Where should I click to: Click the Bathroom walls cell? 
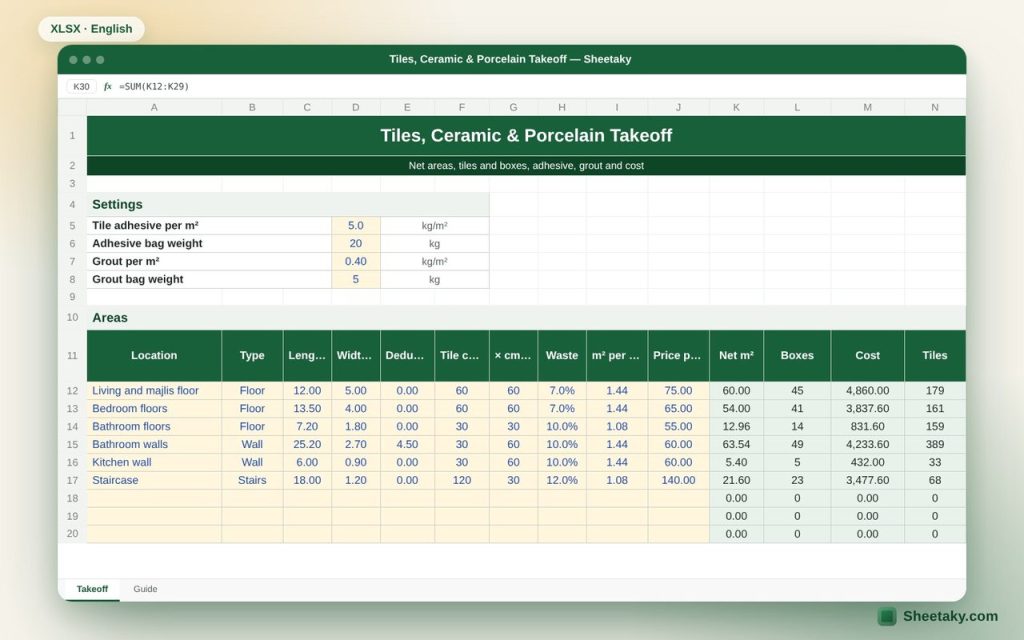tap(154, 444)
